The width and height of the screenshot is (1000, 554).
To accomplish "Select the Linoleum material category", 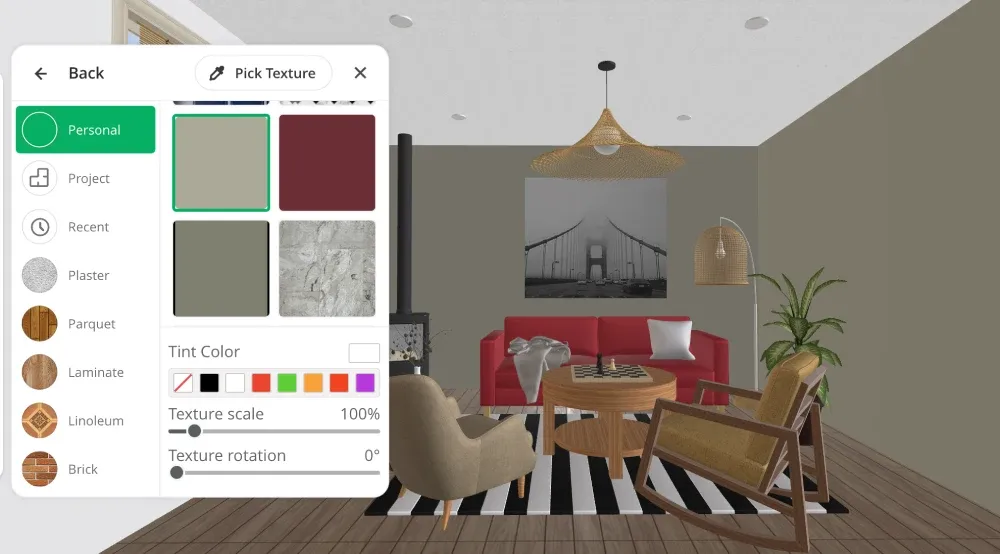I will pos(85,420).
